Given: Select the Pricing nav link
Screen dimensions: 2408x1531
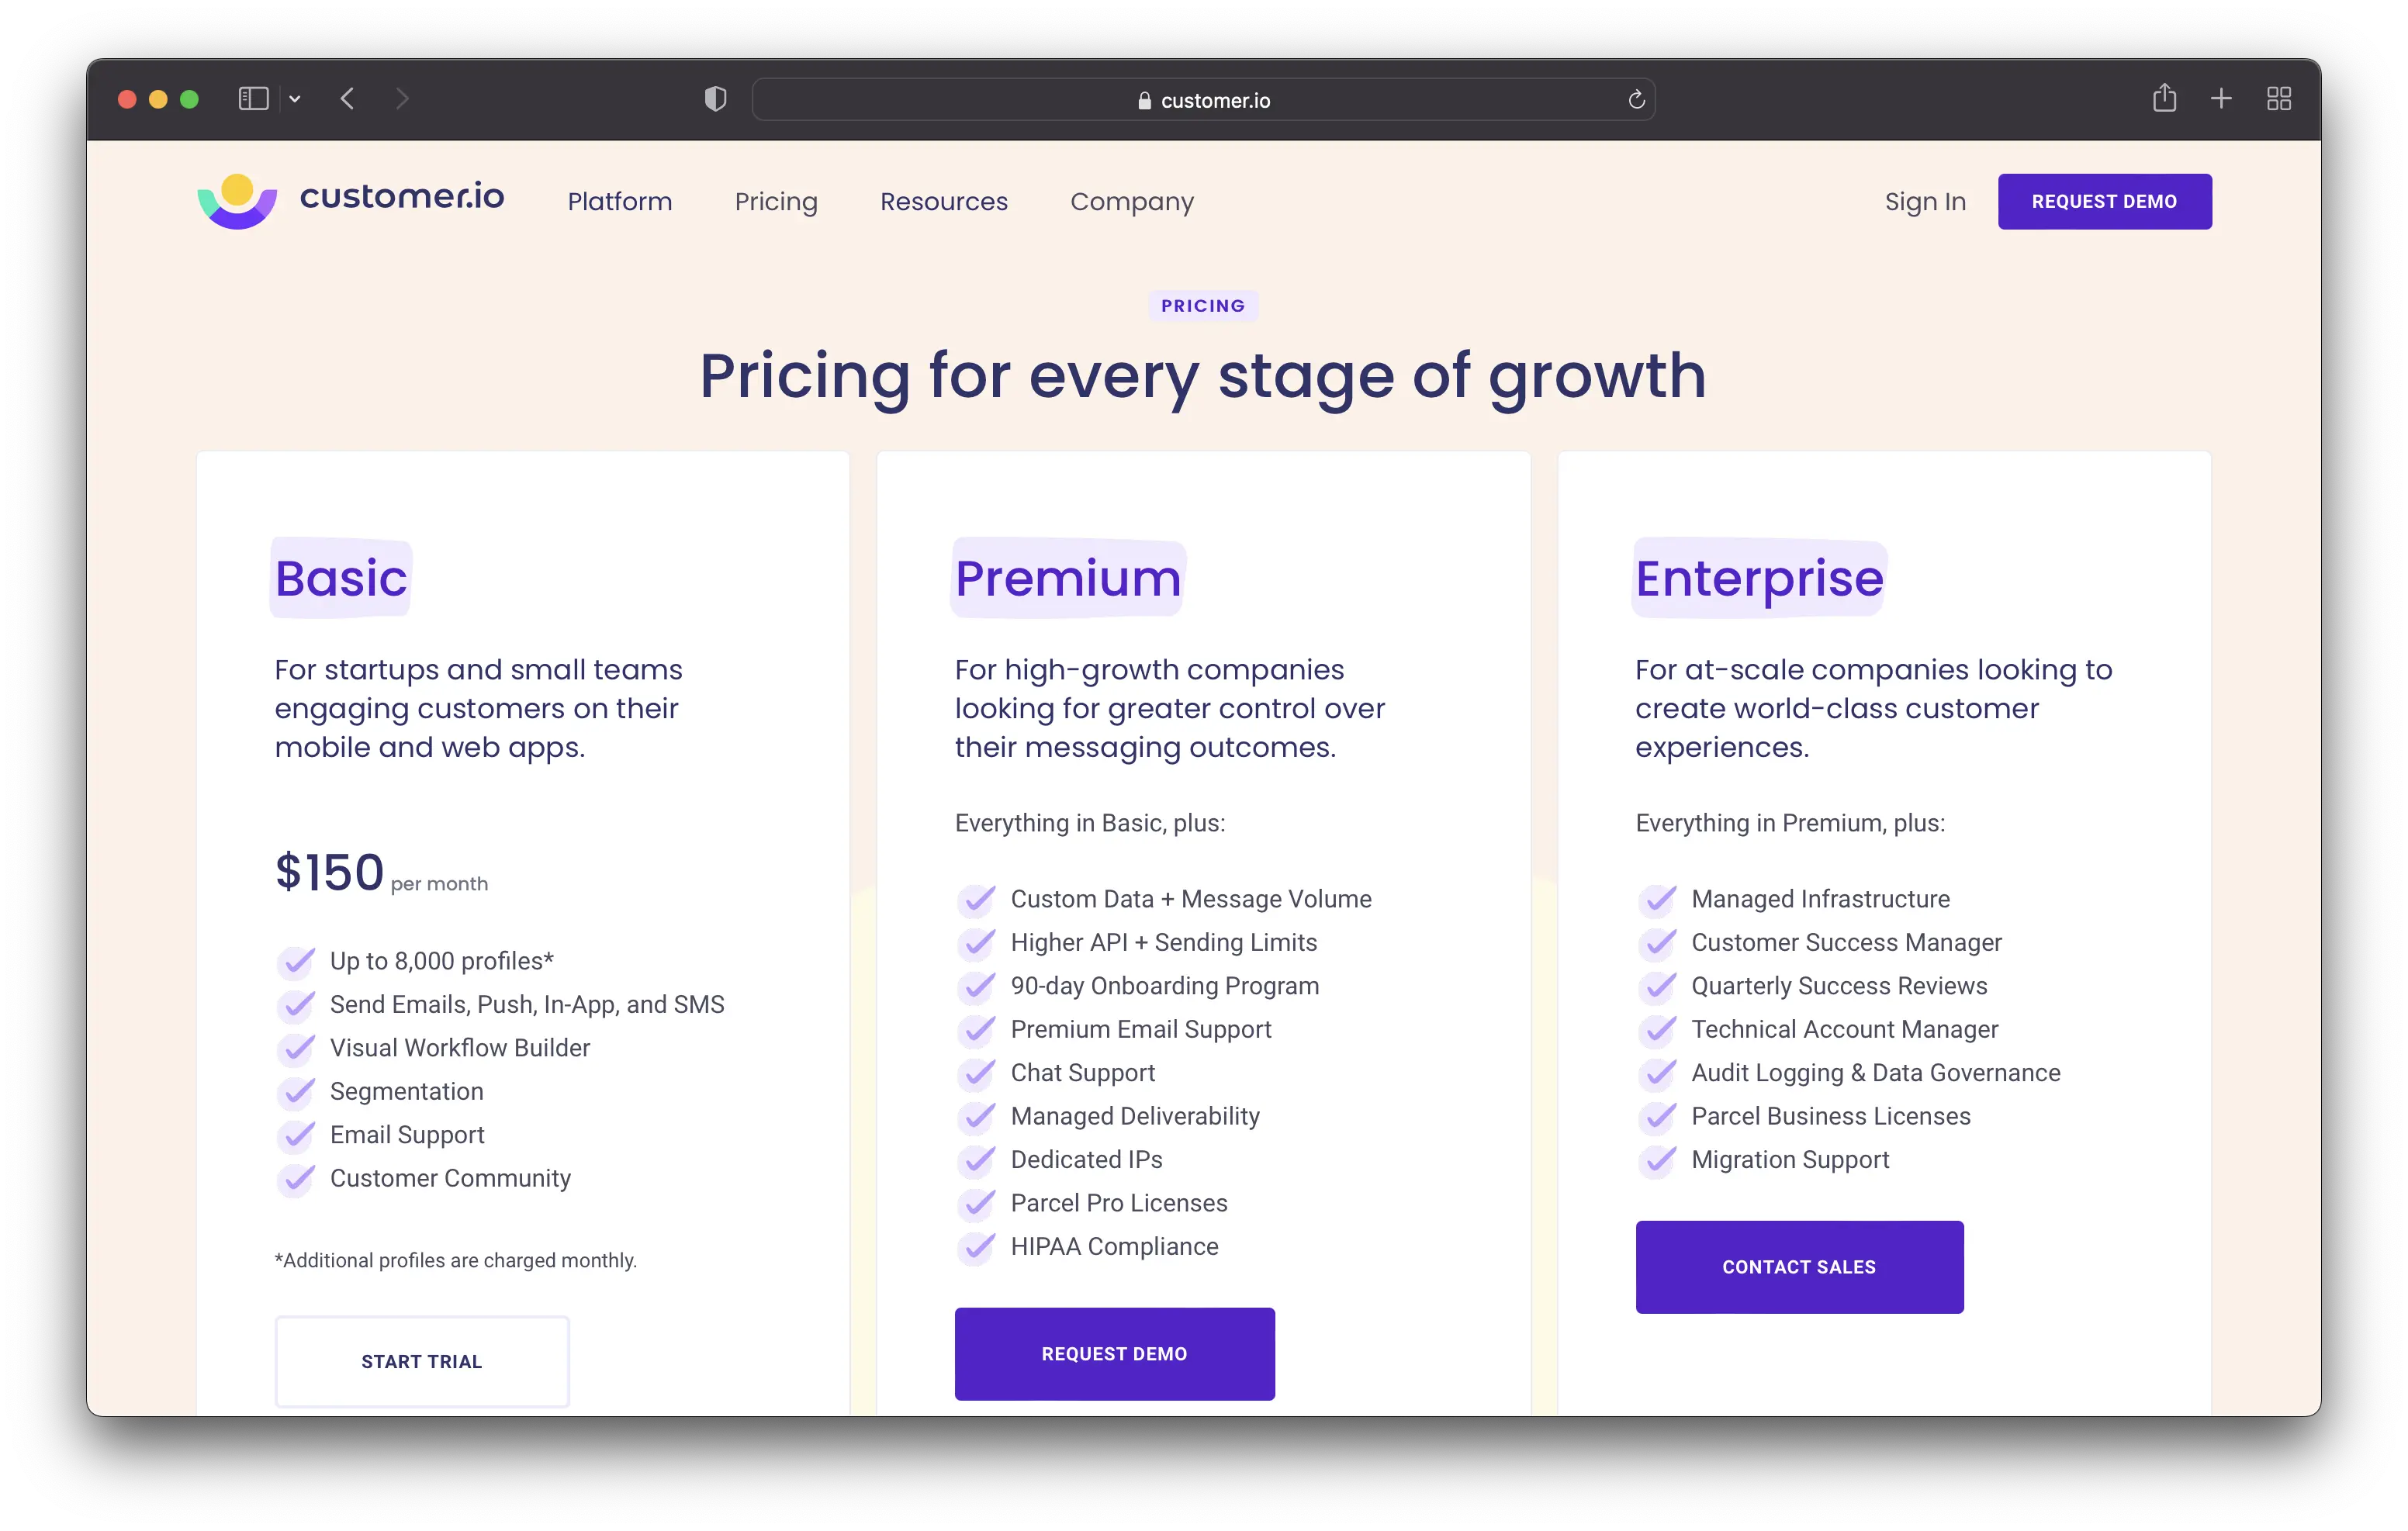Looking at the screenshot, I should [x=776, y=202].
